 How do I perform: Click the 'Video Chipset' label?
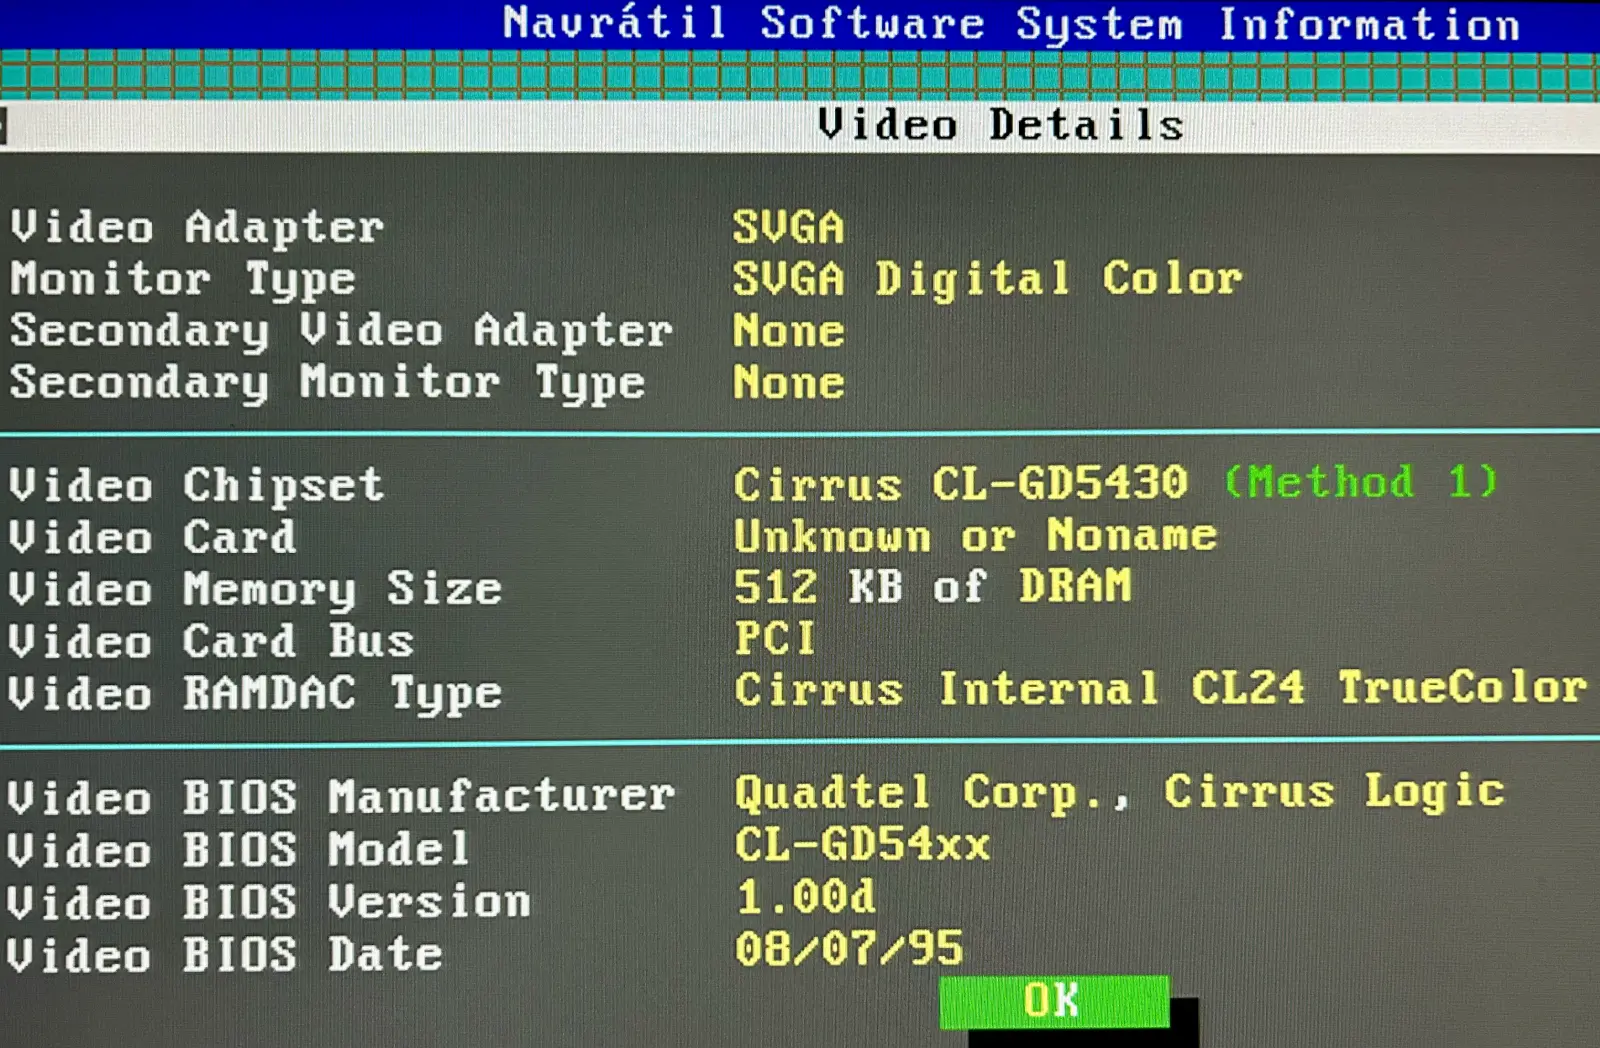point(196,486)
